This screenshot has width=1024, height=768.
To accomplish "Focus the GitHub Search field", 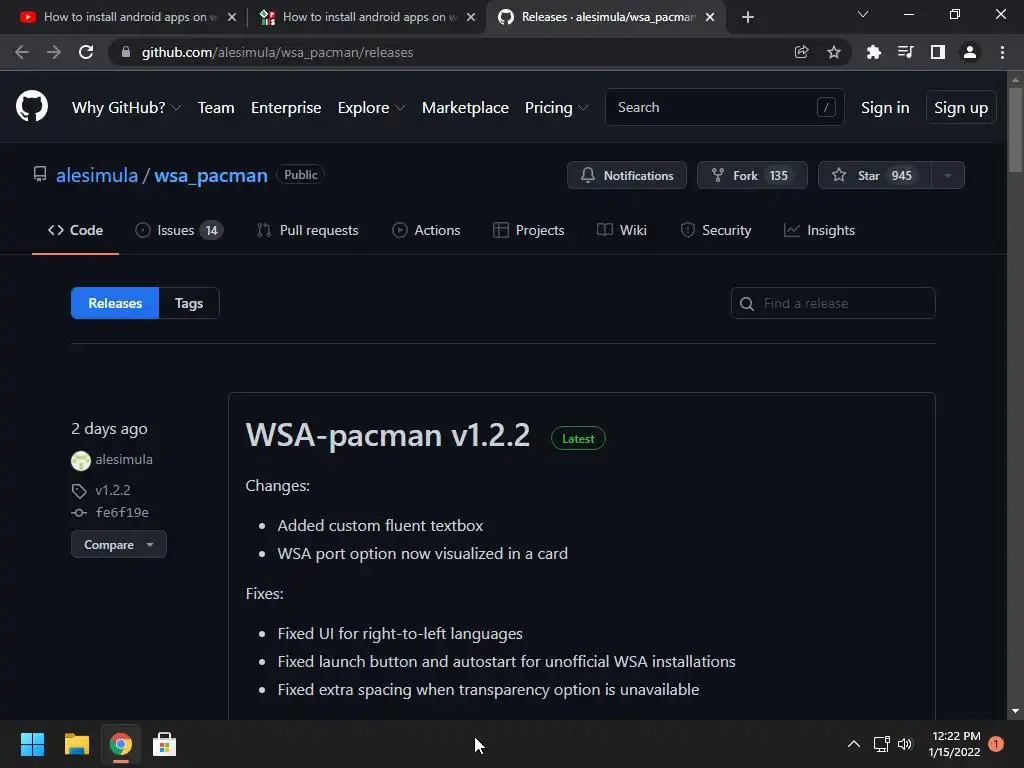I will pyautogui.click(x=725, y=107).
